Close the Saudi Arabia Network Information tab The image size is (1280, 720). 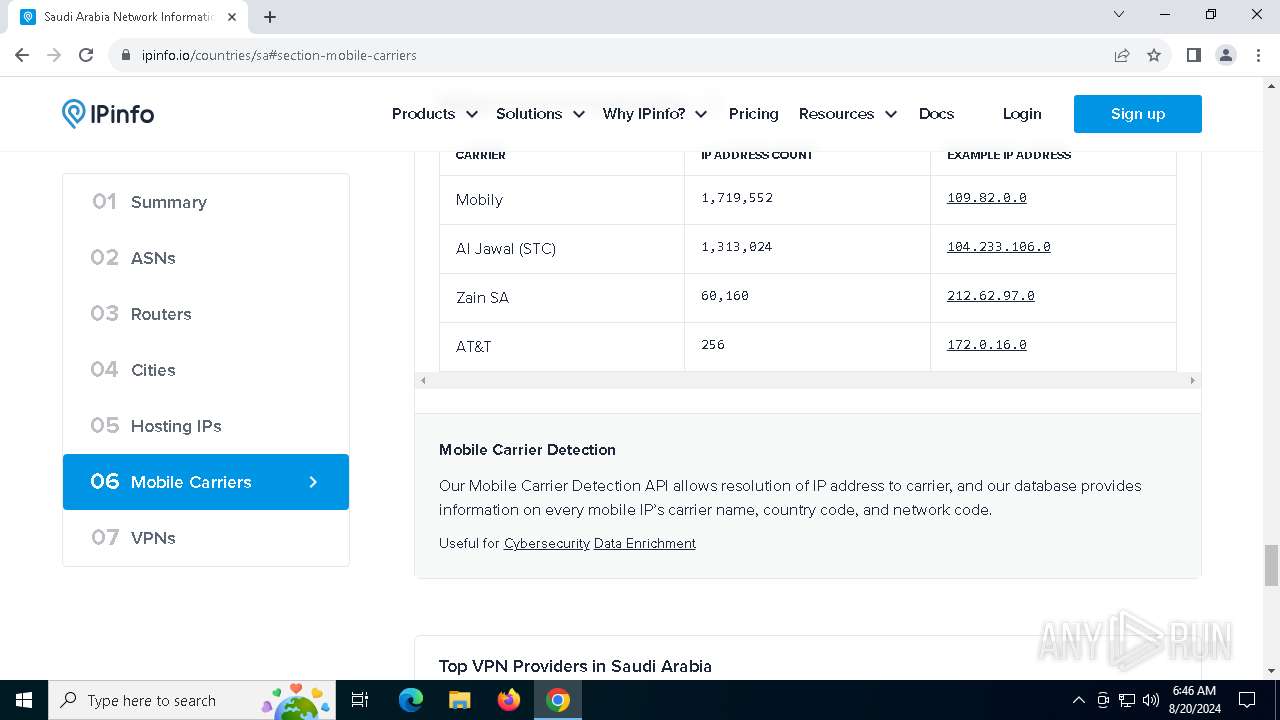click(x=232, y=17)
